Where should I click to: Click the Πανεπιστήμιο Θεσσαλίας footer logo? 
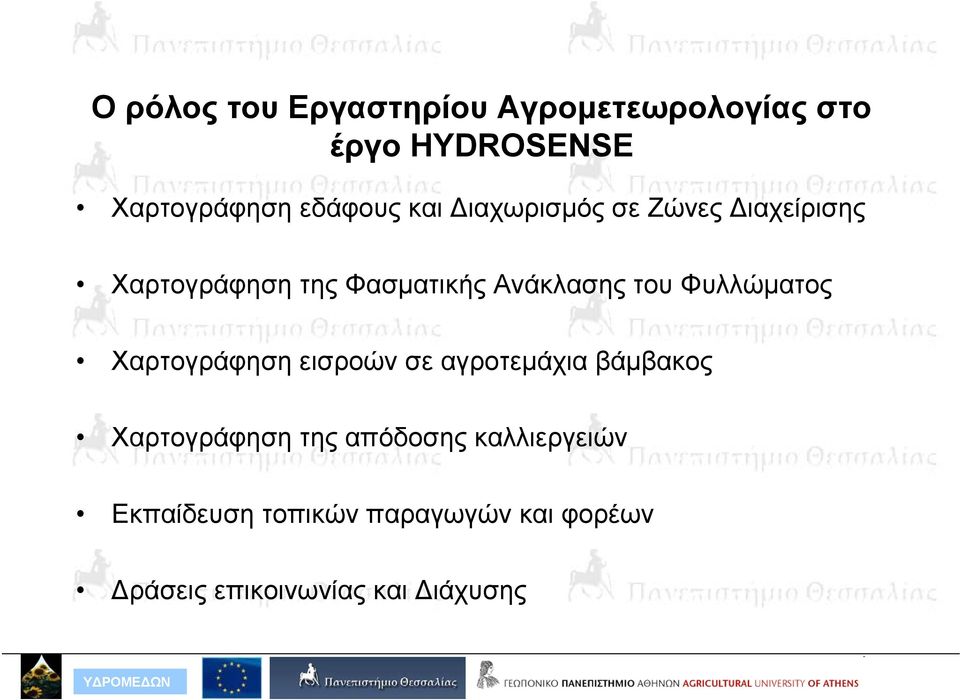point(367,678)
